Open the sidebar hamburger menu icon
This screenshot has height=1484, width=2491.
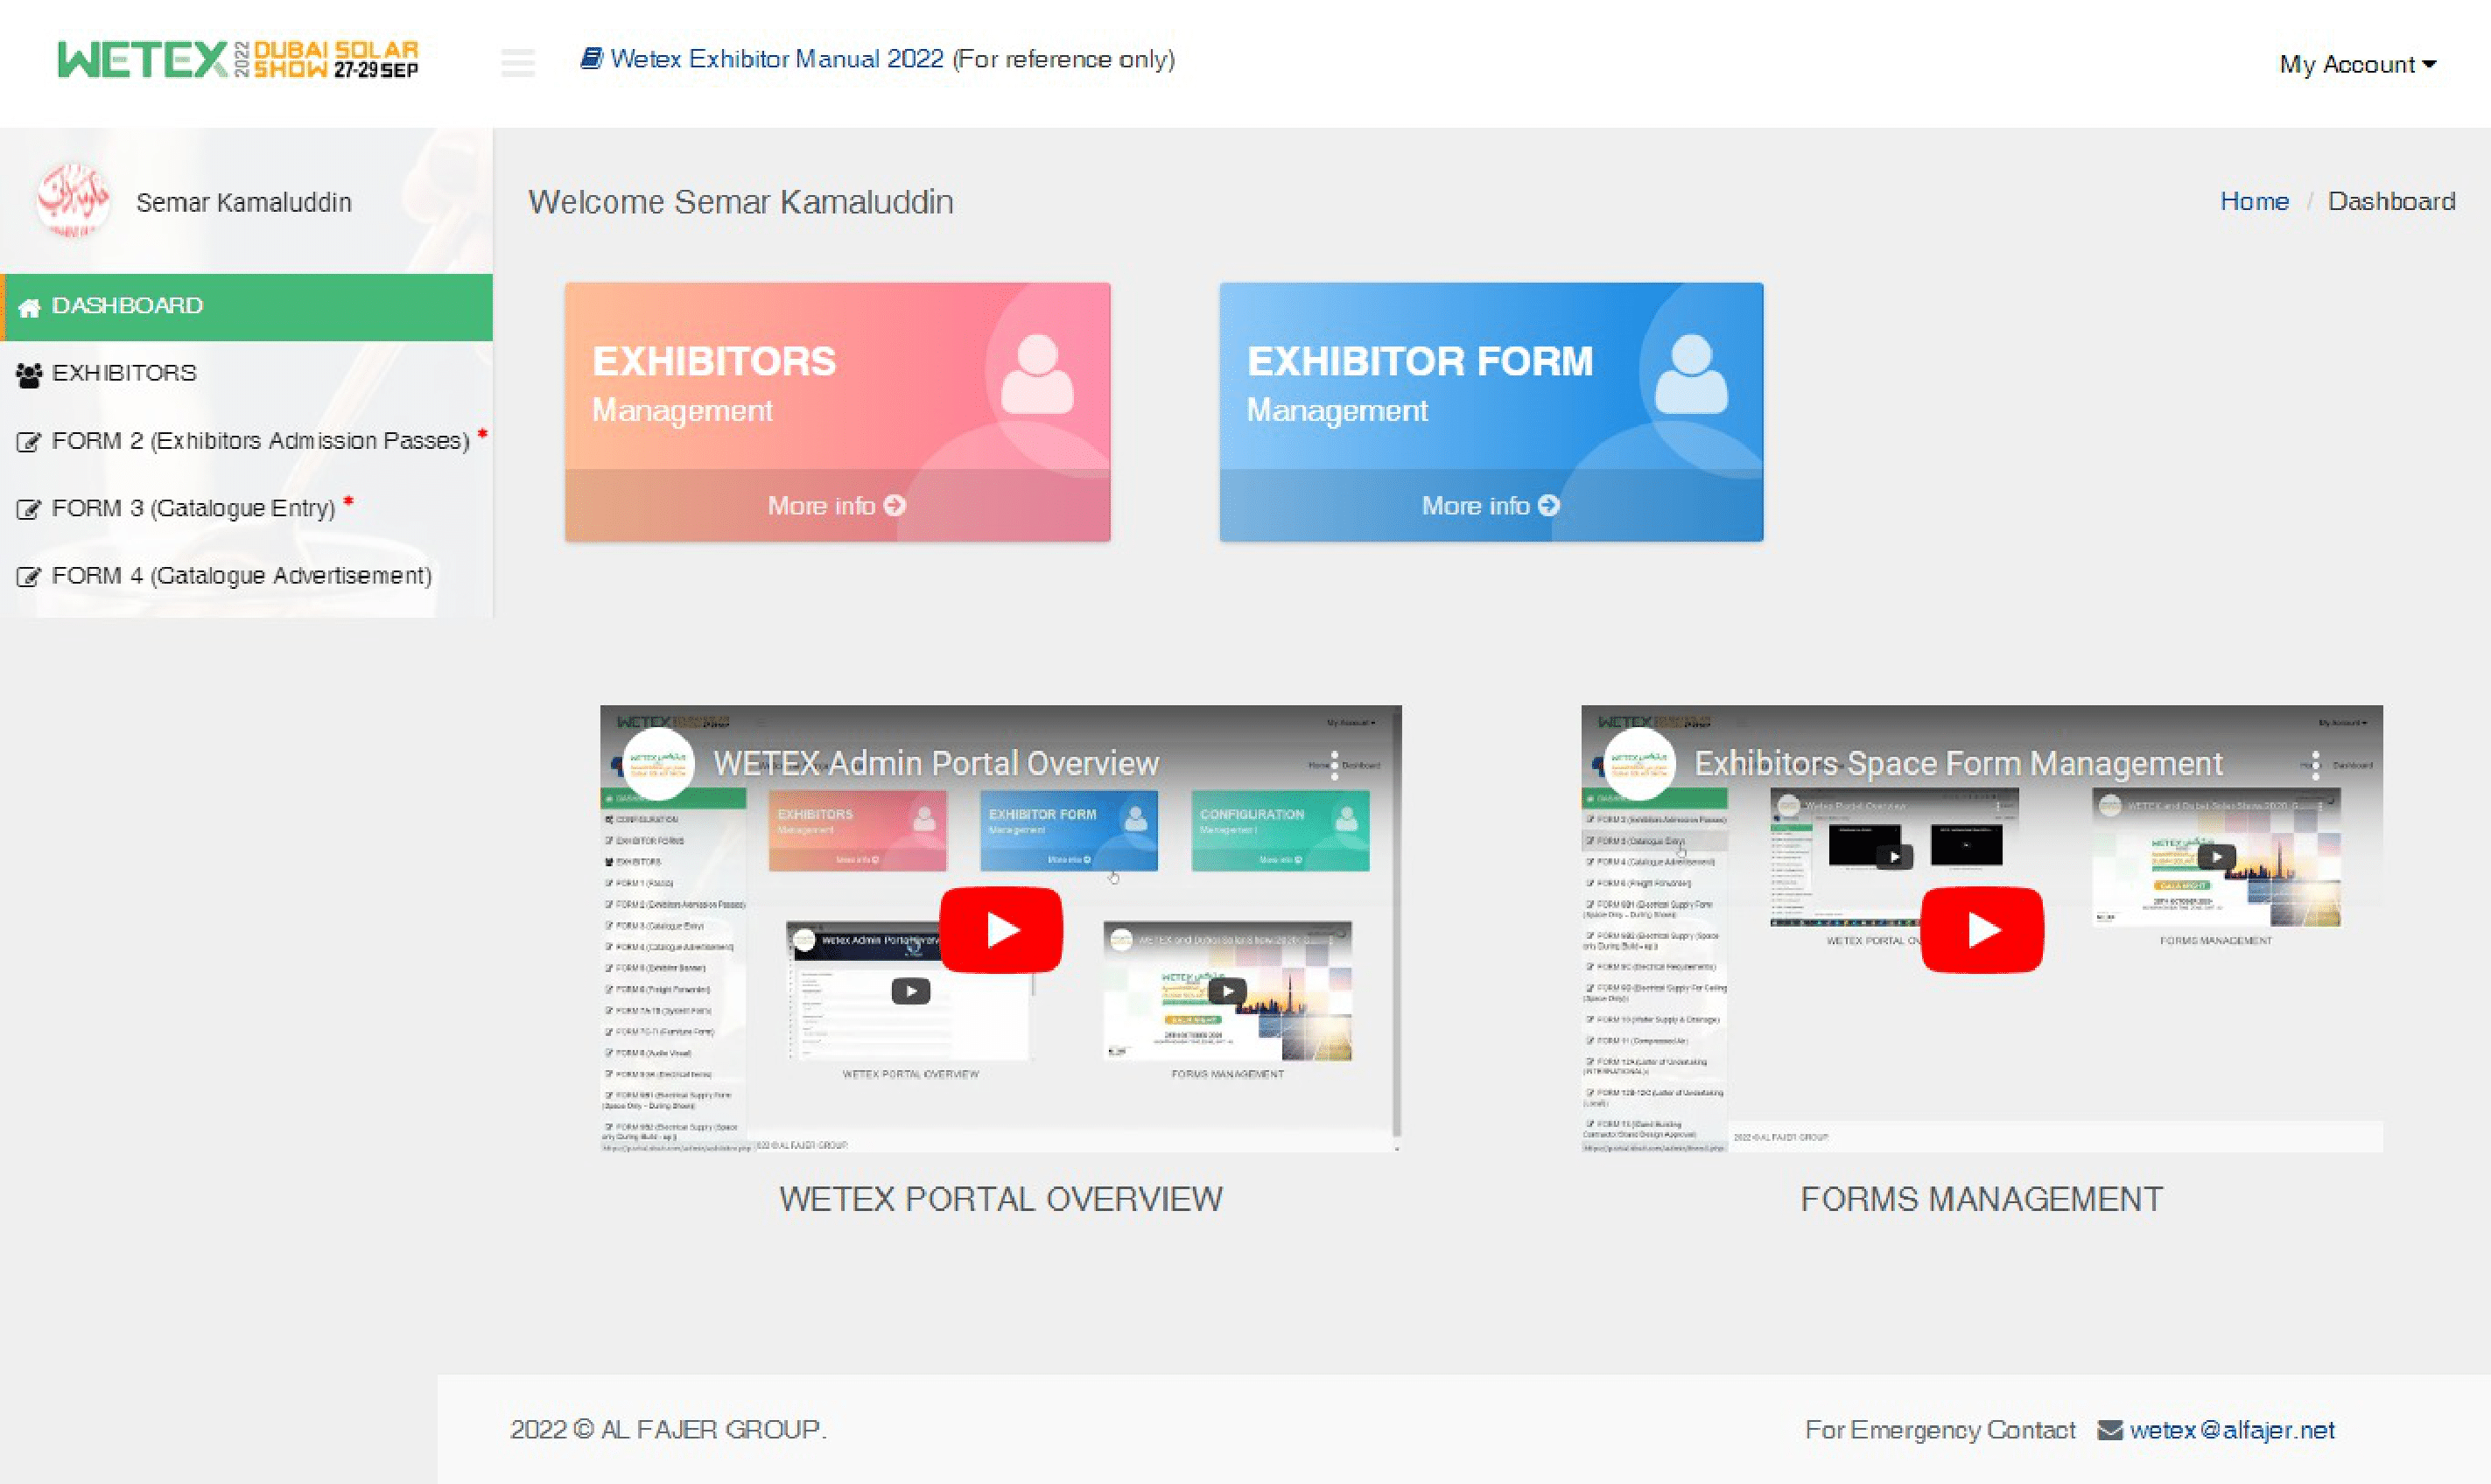click(x=518, y=63)
